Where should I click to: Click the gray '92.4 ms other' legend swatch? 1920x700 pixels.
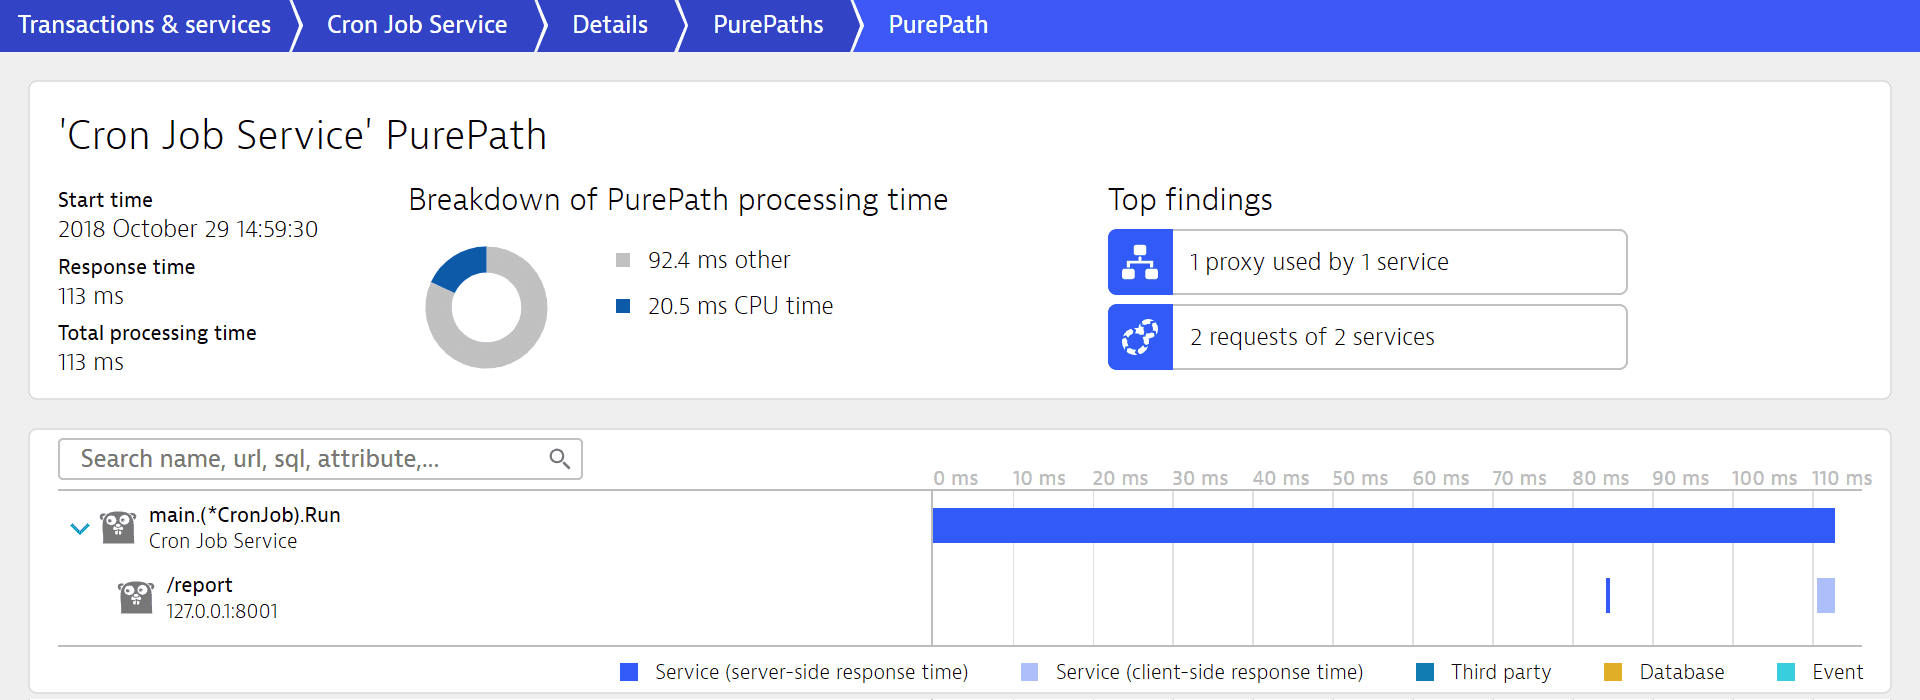[623, 260]
